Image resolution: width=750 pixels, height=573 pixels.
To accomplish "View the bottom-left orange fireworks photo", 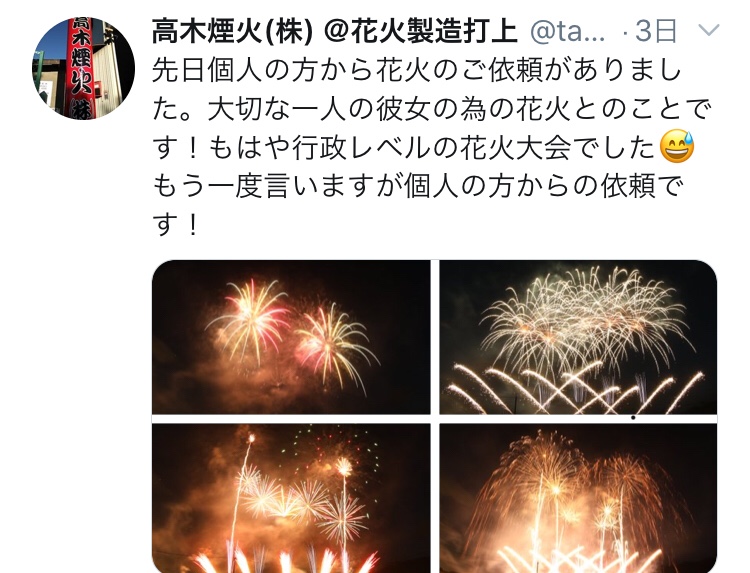I will 291,498.
